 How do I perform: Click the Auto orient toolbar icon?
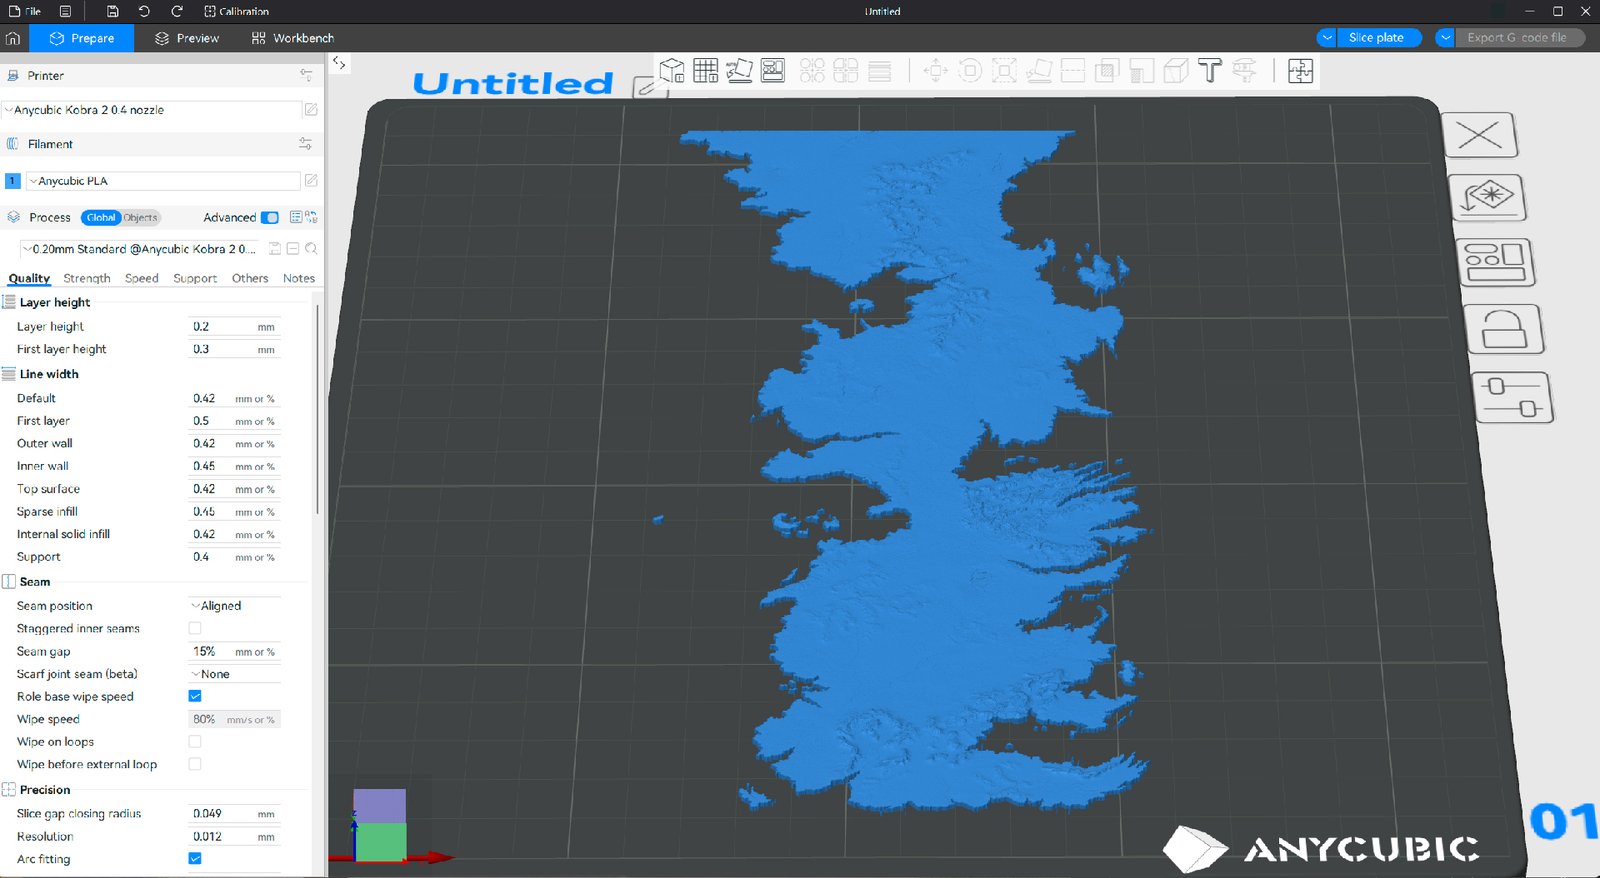pyautogui.click(x=739, y=71)
